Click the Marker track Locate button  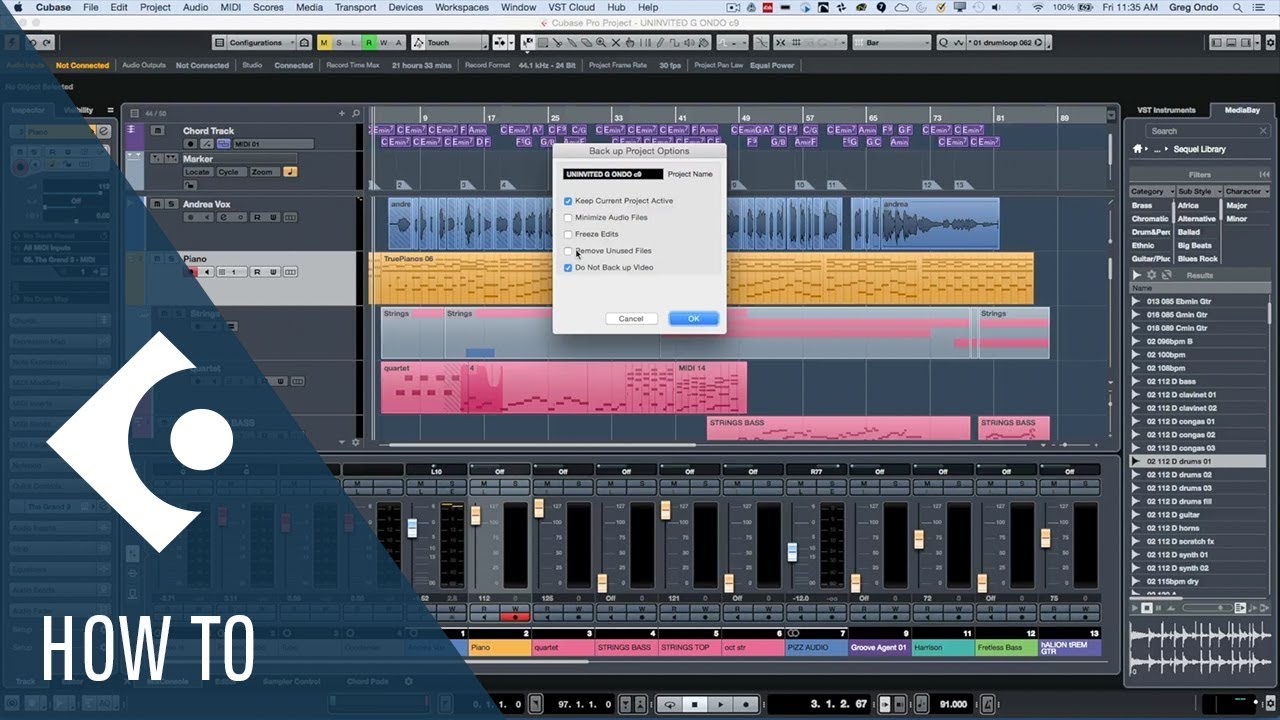click(198, 172)
